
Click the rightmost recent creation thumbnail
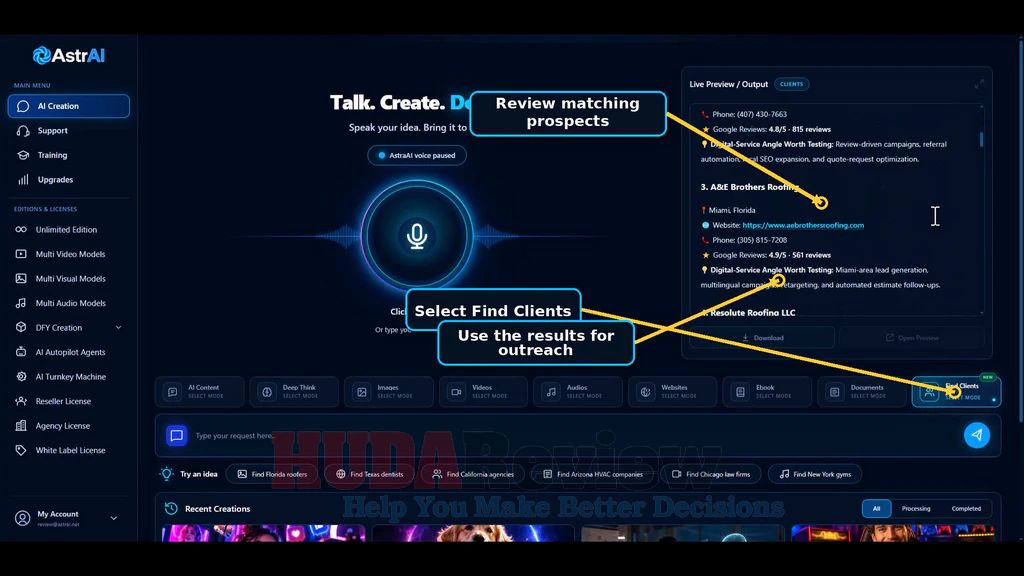coord(893,533)
